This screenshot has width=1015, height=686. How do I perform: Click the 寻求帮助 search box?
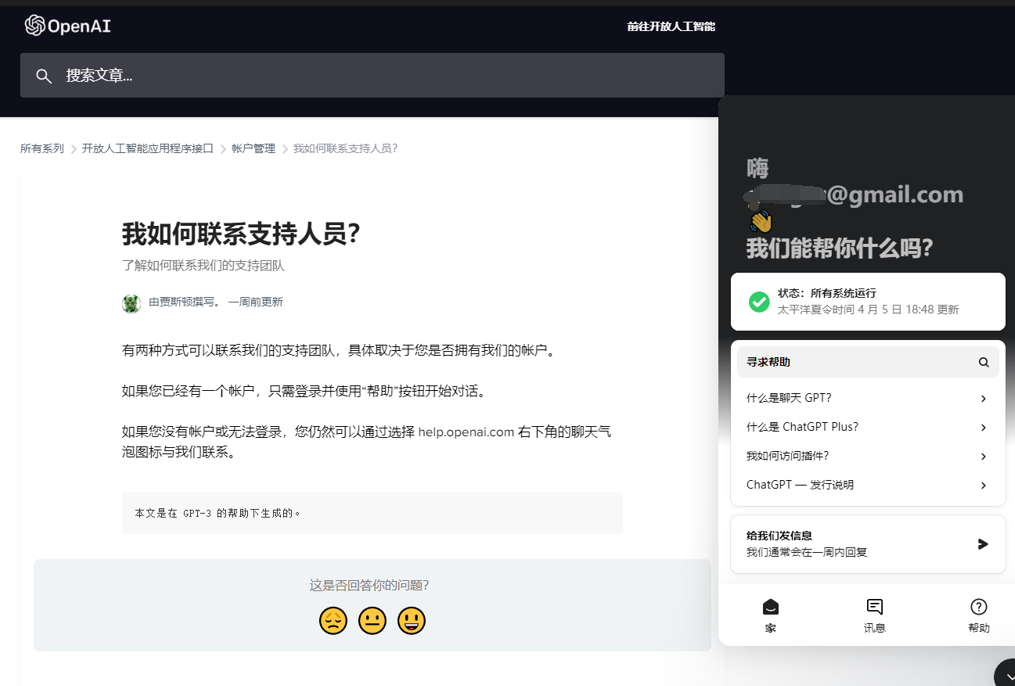pos(867,362)
